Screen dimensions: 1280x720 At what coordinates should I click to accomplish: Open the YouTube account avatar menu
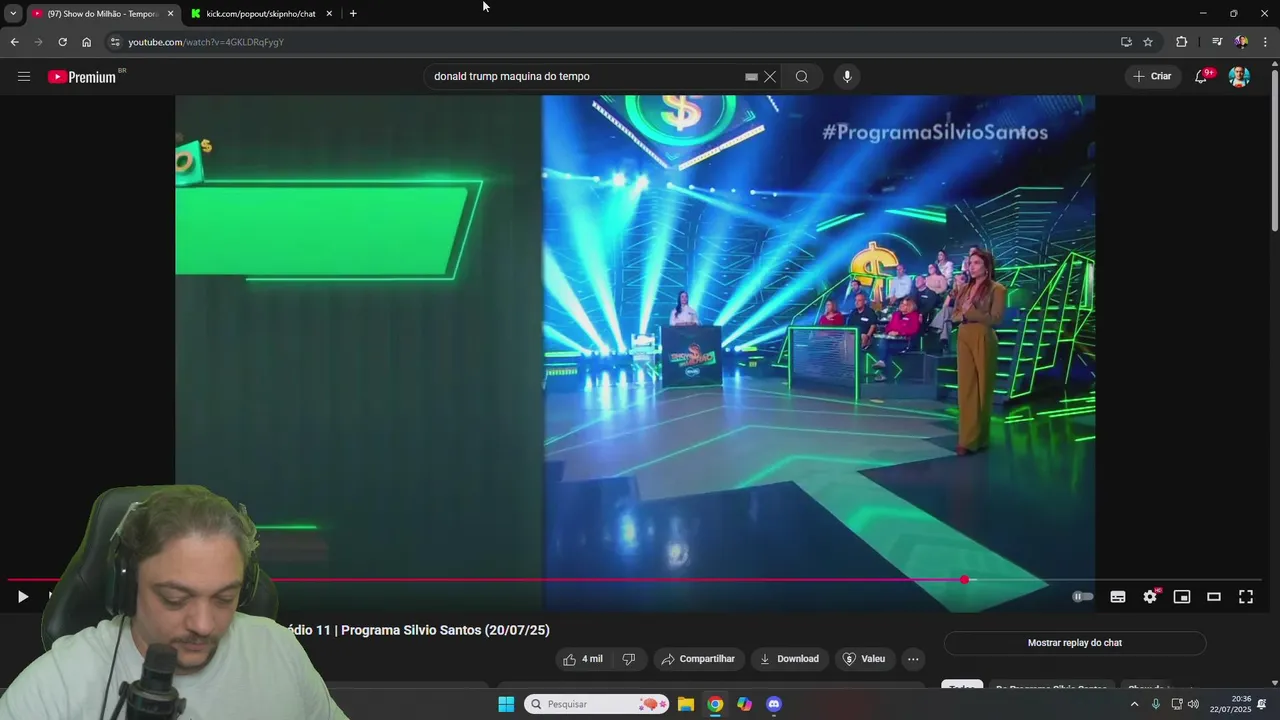(1239, 76)
